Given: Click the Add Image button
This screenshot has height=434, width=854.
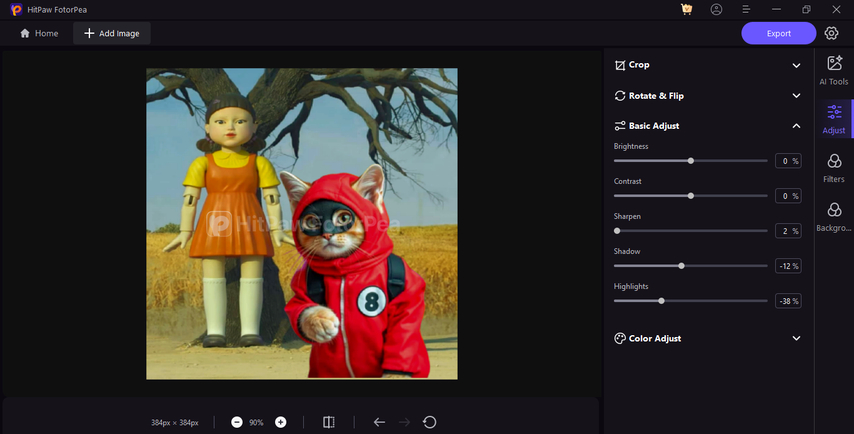Looking at the screenshot, I should (x=111, y=33).
